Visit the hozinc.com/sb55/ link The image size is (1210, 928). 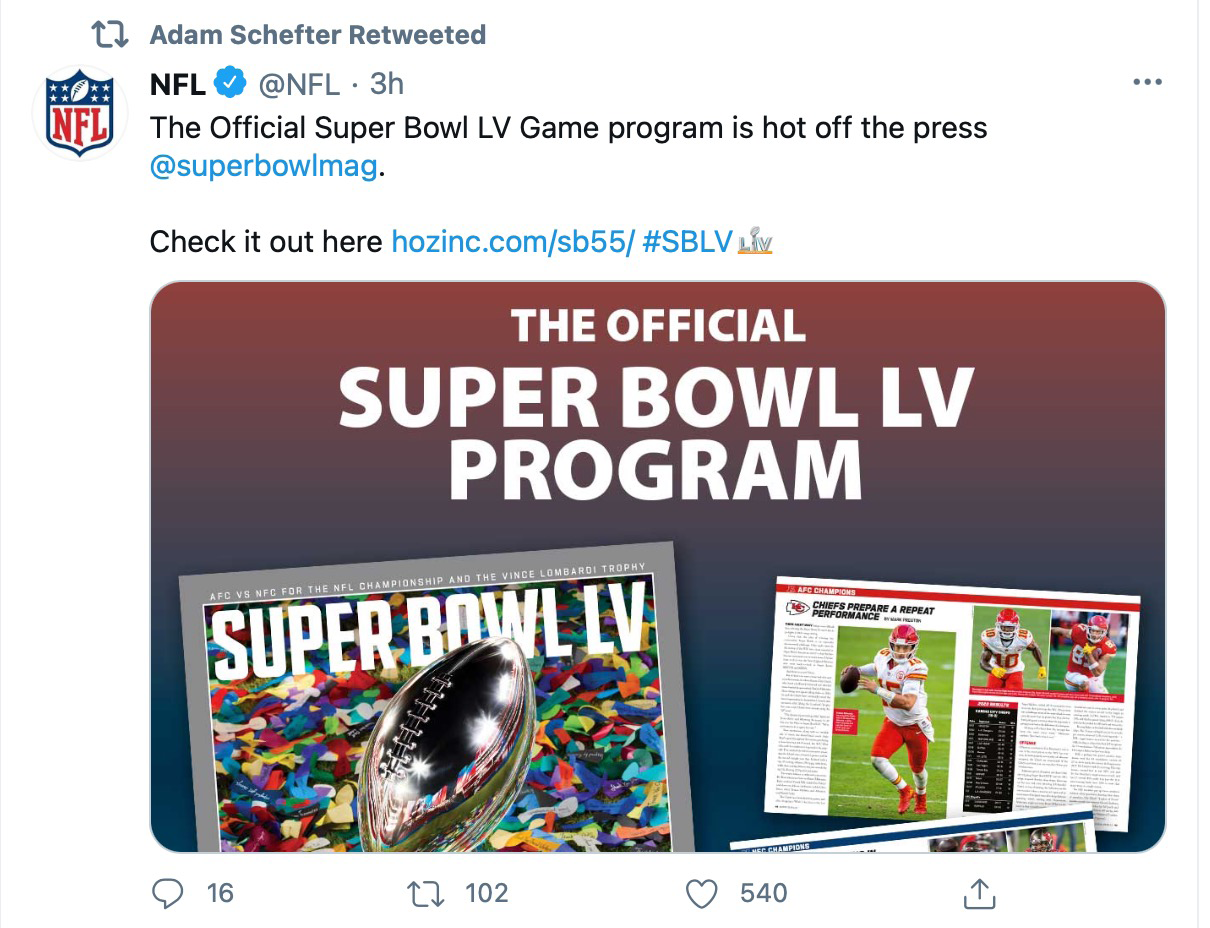tap(513, 242)
